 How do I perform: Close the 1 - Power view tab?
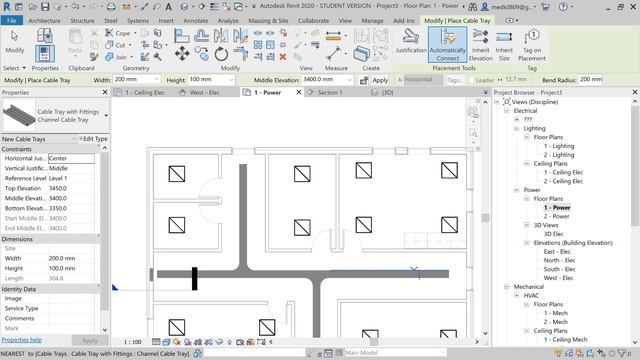pos(299,93)
